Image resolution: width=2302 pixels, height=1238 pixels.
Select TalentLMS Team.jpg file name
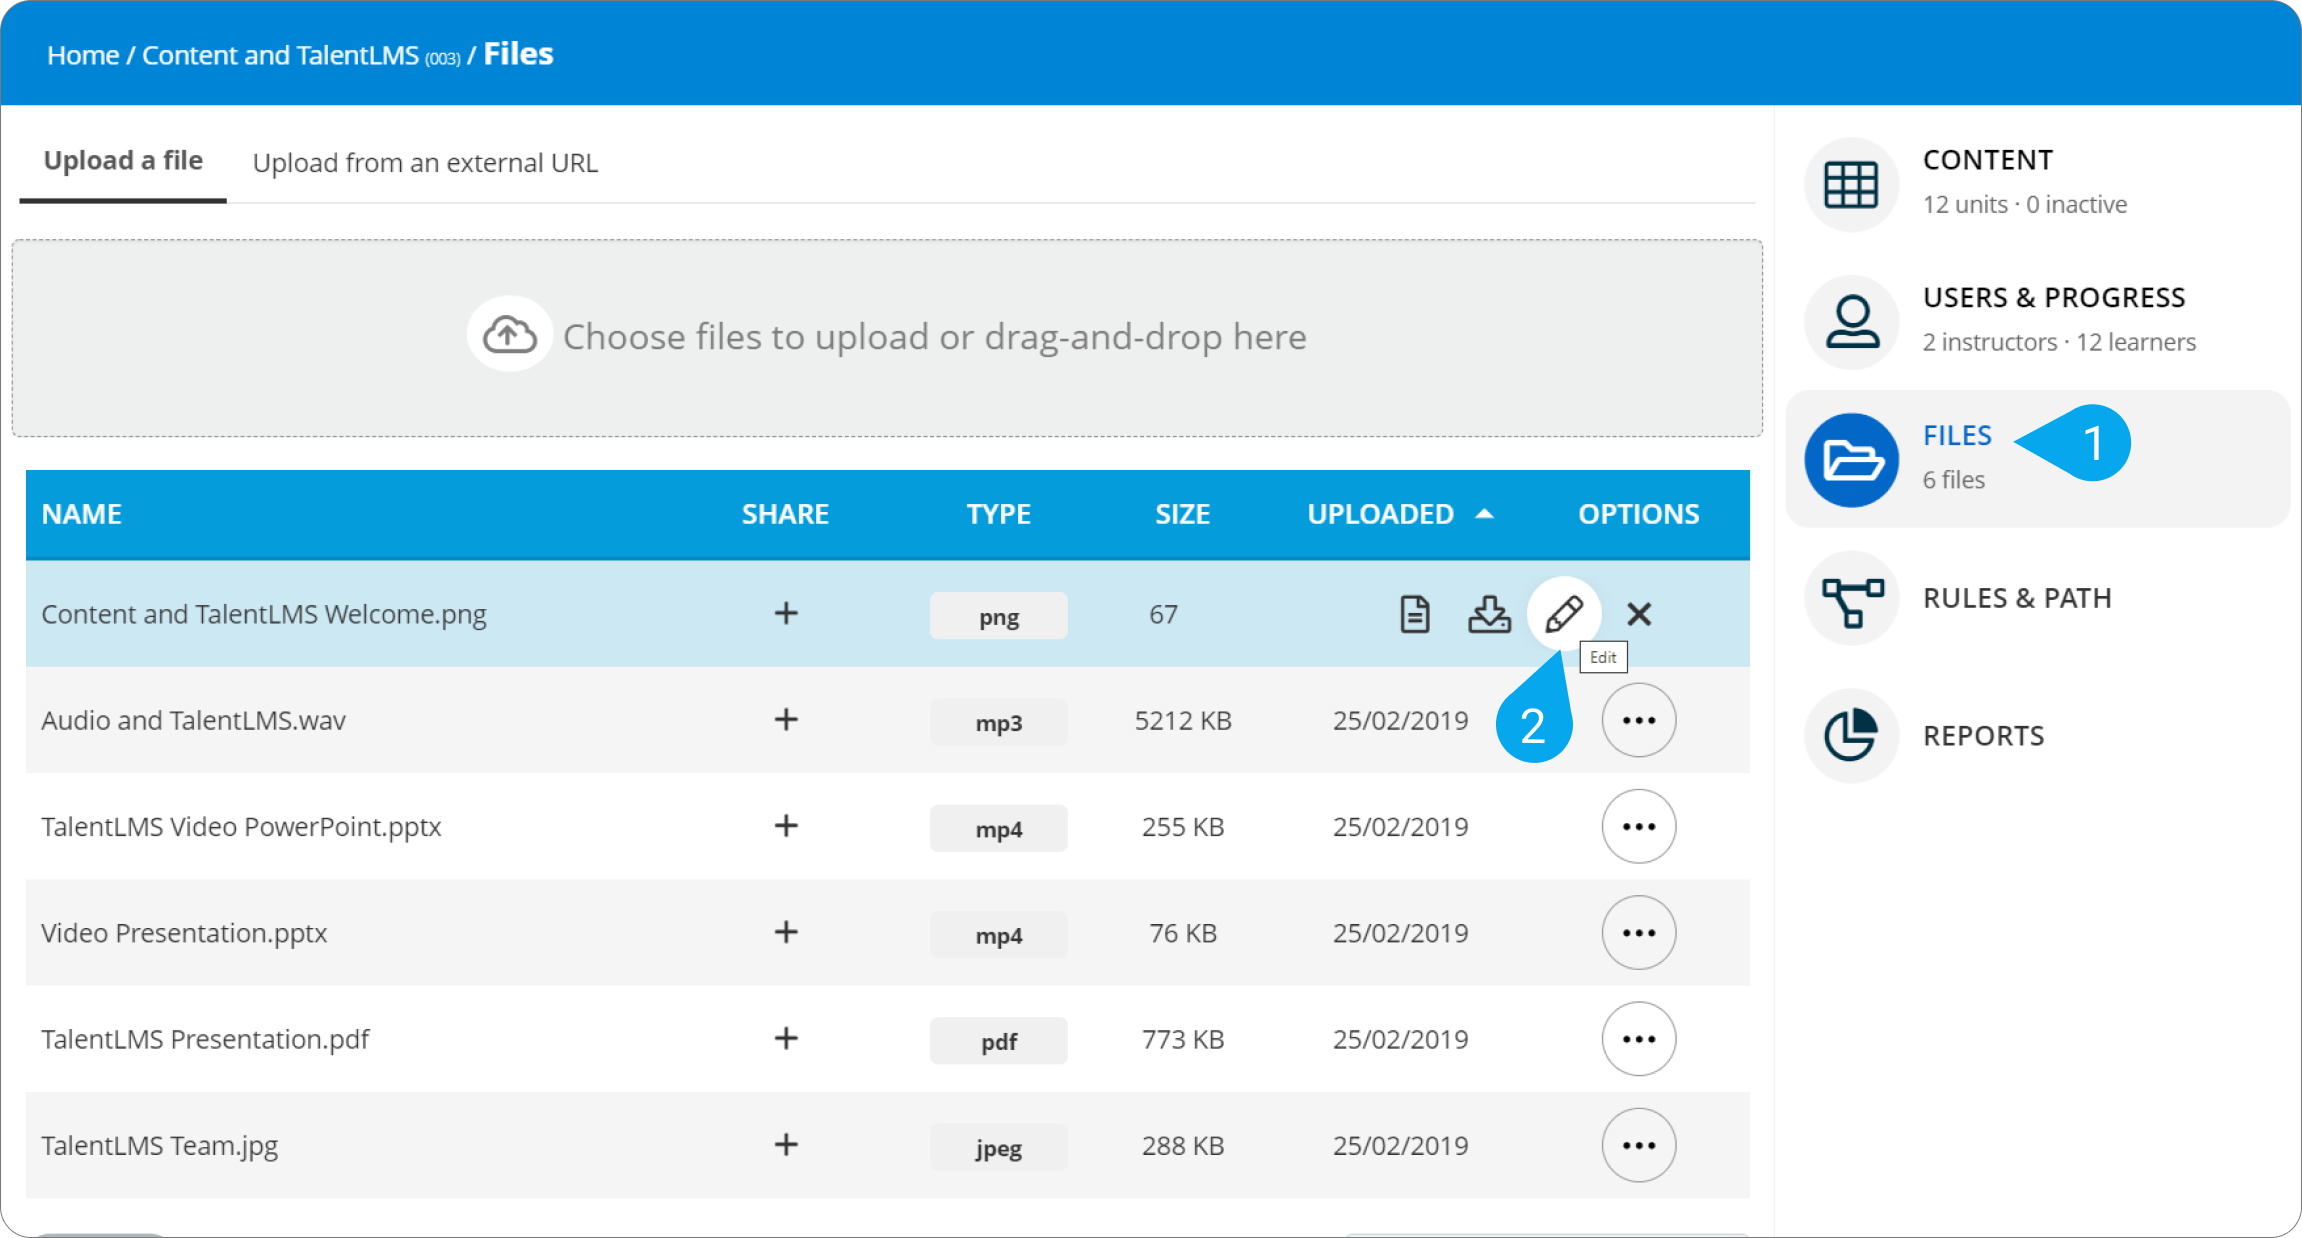point(159,1145)
